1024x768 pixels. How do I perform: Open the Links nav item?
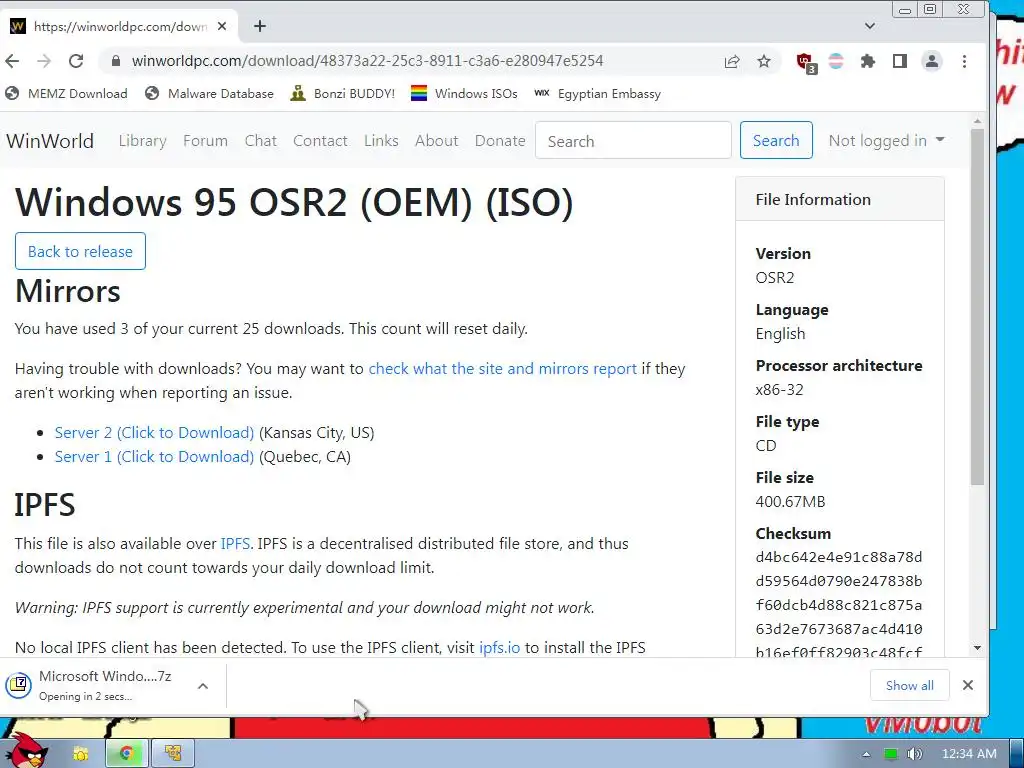[381, 140]
